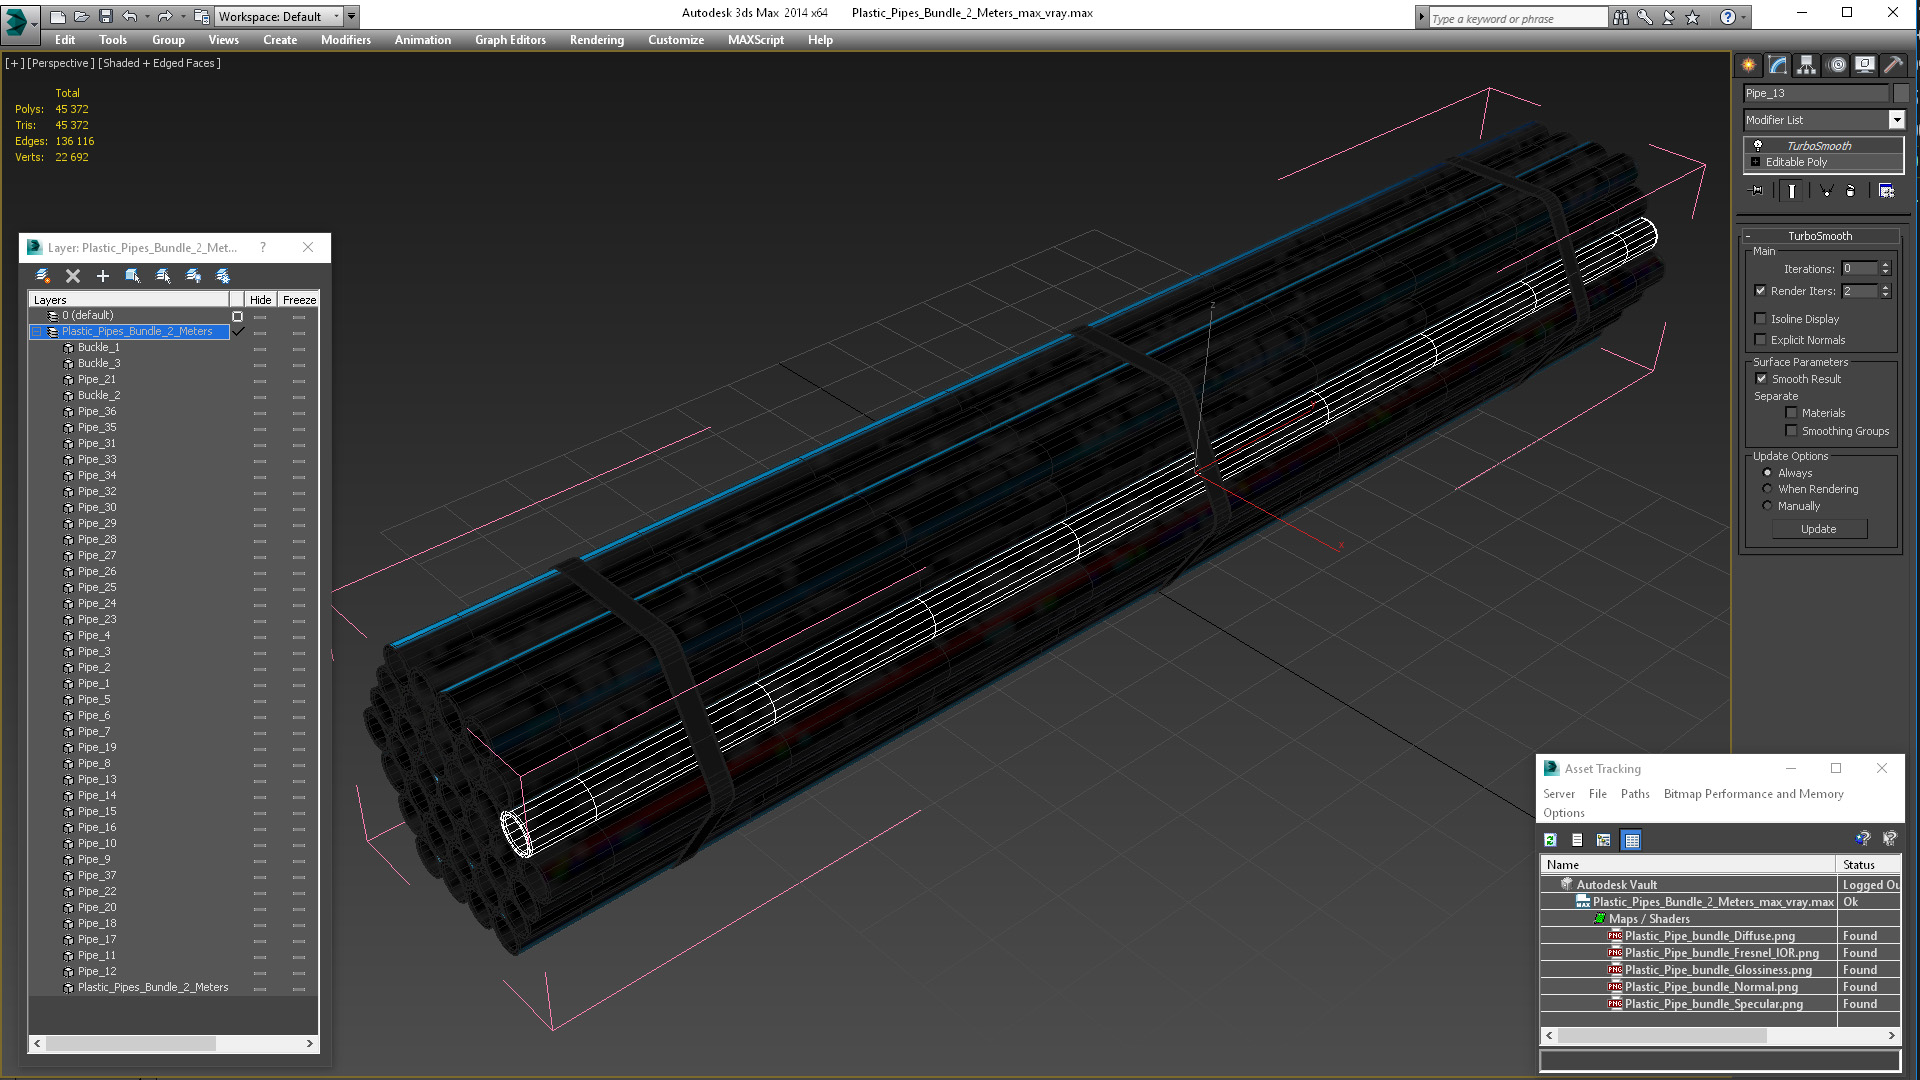Screen dimensions: 1920x1080
Task: Open Paths menu in Asset Tracking
Action: (x=1635, y=794)
